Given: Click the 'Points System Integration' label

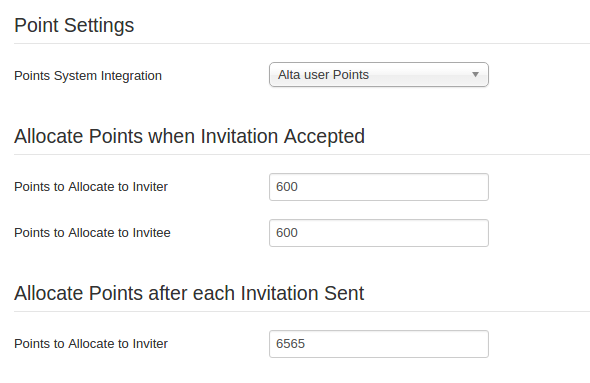Looking at the screenshot, I should [88, 76].
